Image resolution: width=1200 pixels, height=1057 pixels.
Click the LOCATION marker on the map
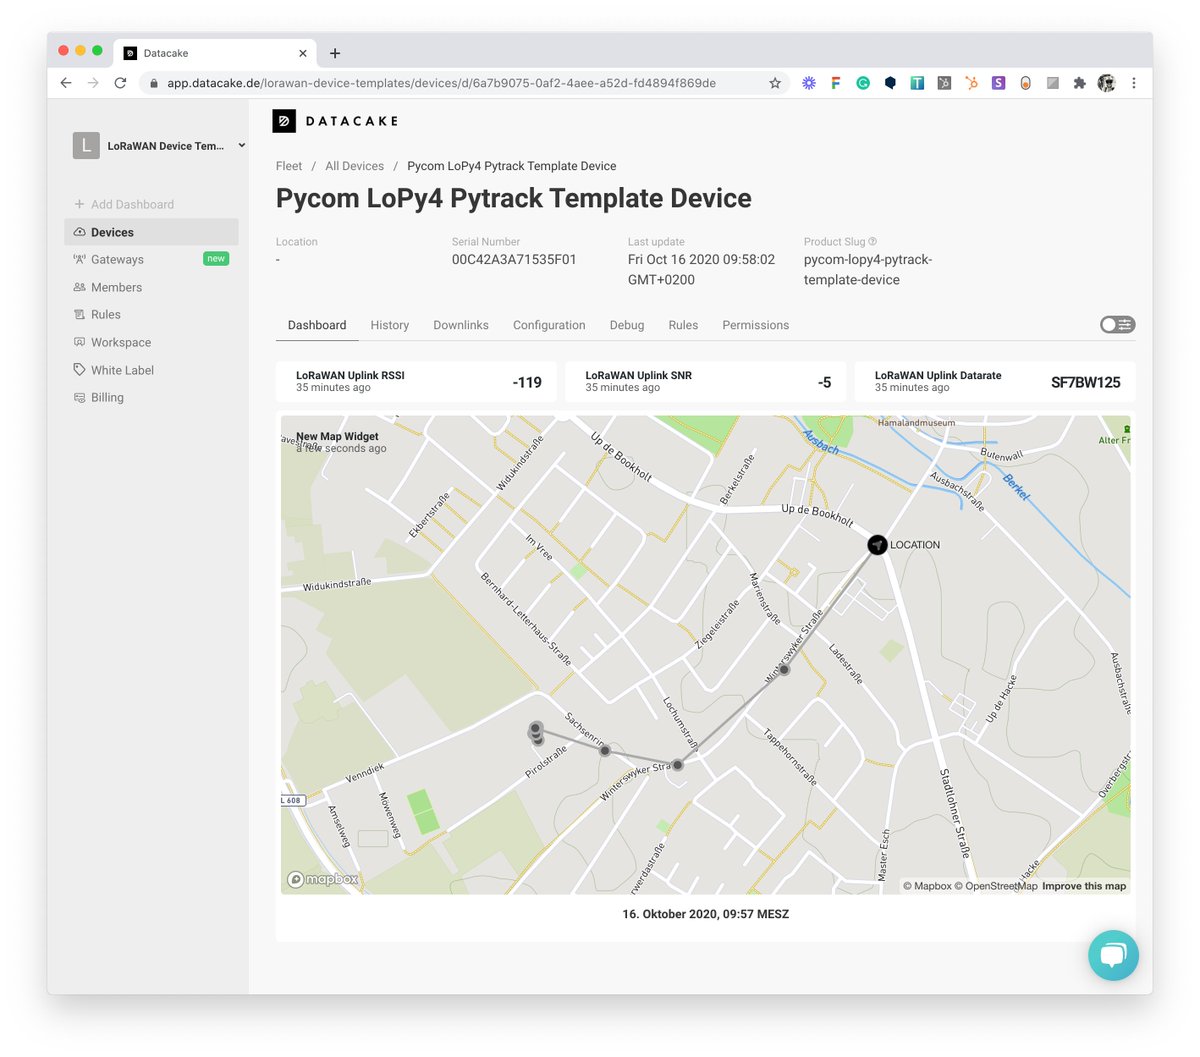pos(877,544)
